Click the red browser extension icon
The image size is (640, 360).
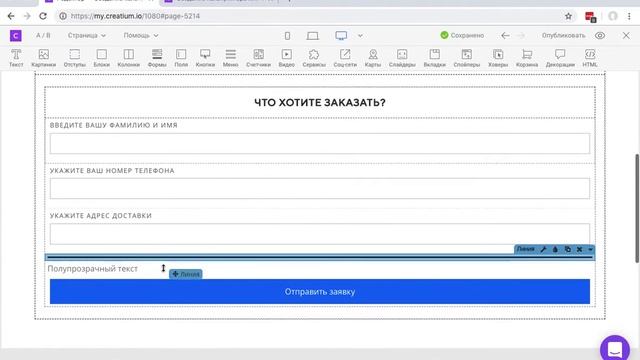[590, 16]
